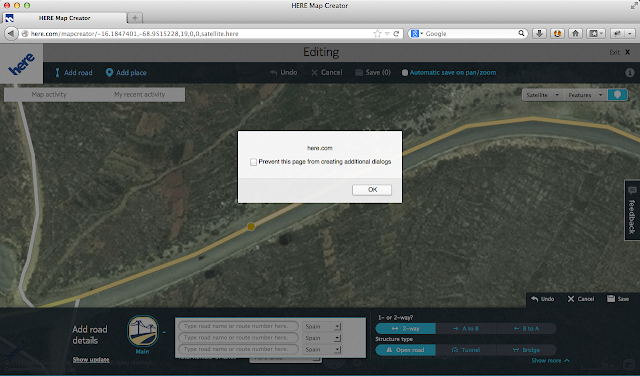
Task: Open the browser bookmarks menu icon
Action: 595,33
